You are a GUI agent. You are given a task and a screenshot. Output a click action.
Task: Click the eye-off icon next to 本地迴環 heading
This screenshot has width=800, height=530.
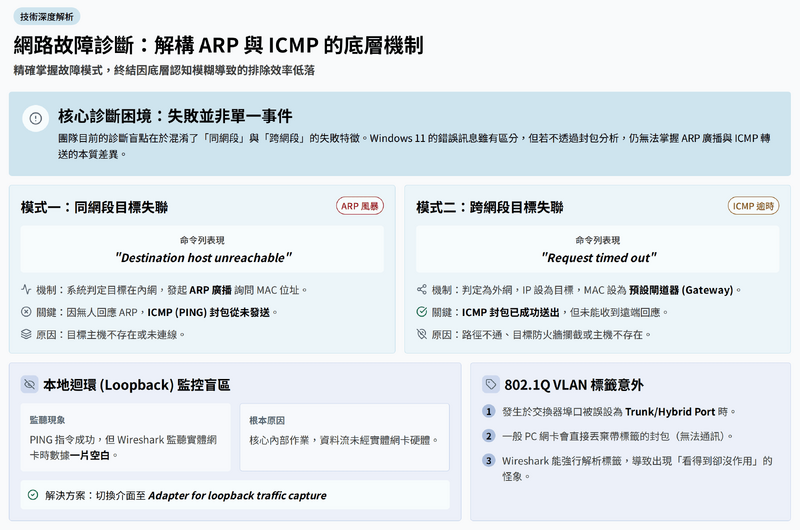[x=30, y=384]
